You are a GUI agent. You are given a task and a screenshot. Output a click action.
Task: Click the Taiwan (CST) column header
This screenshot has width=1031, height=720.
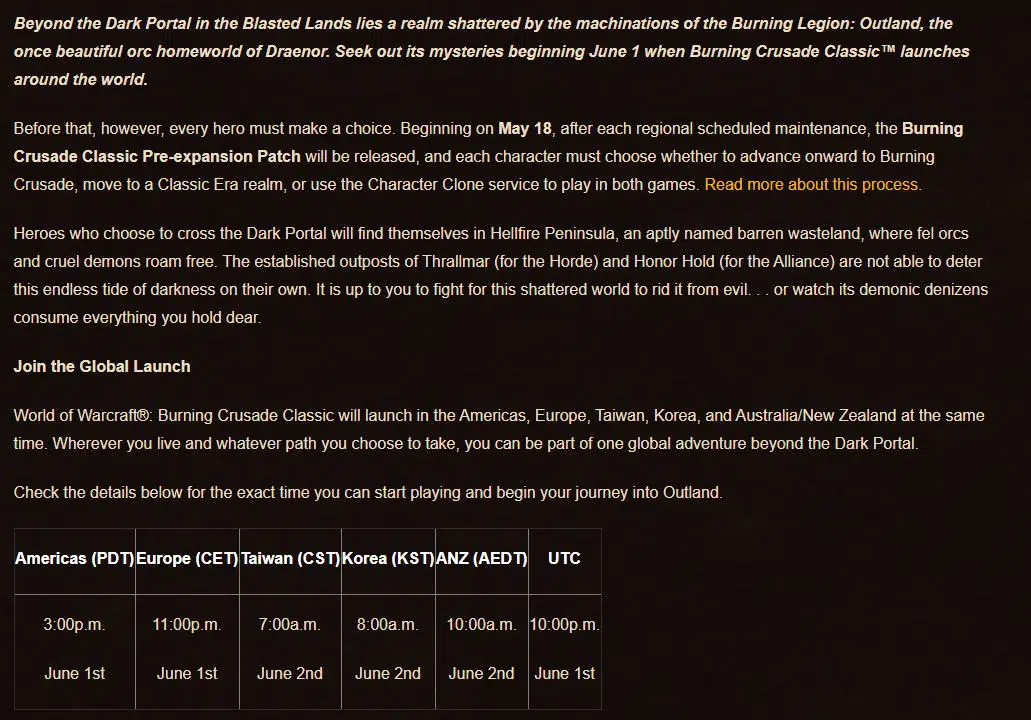(290, 558)
